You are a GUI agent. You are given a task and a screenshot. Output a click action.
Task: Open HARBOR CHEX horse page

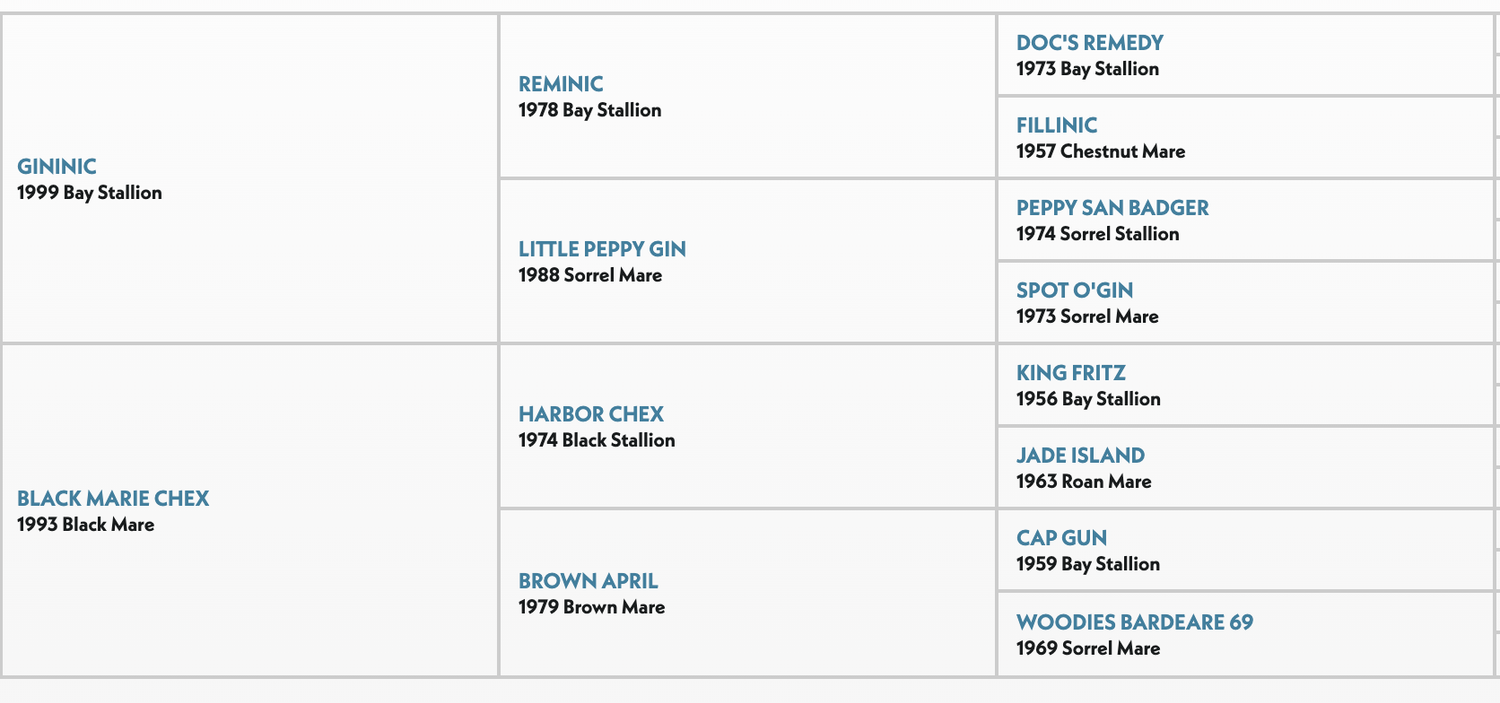[591, 414]
